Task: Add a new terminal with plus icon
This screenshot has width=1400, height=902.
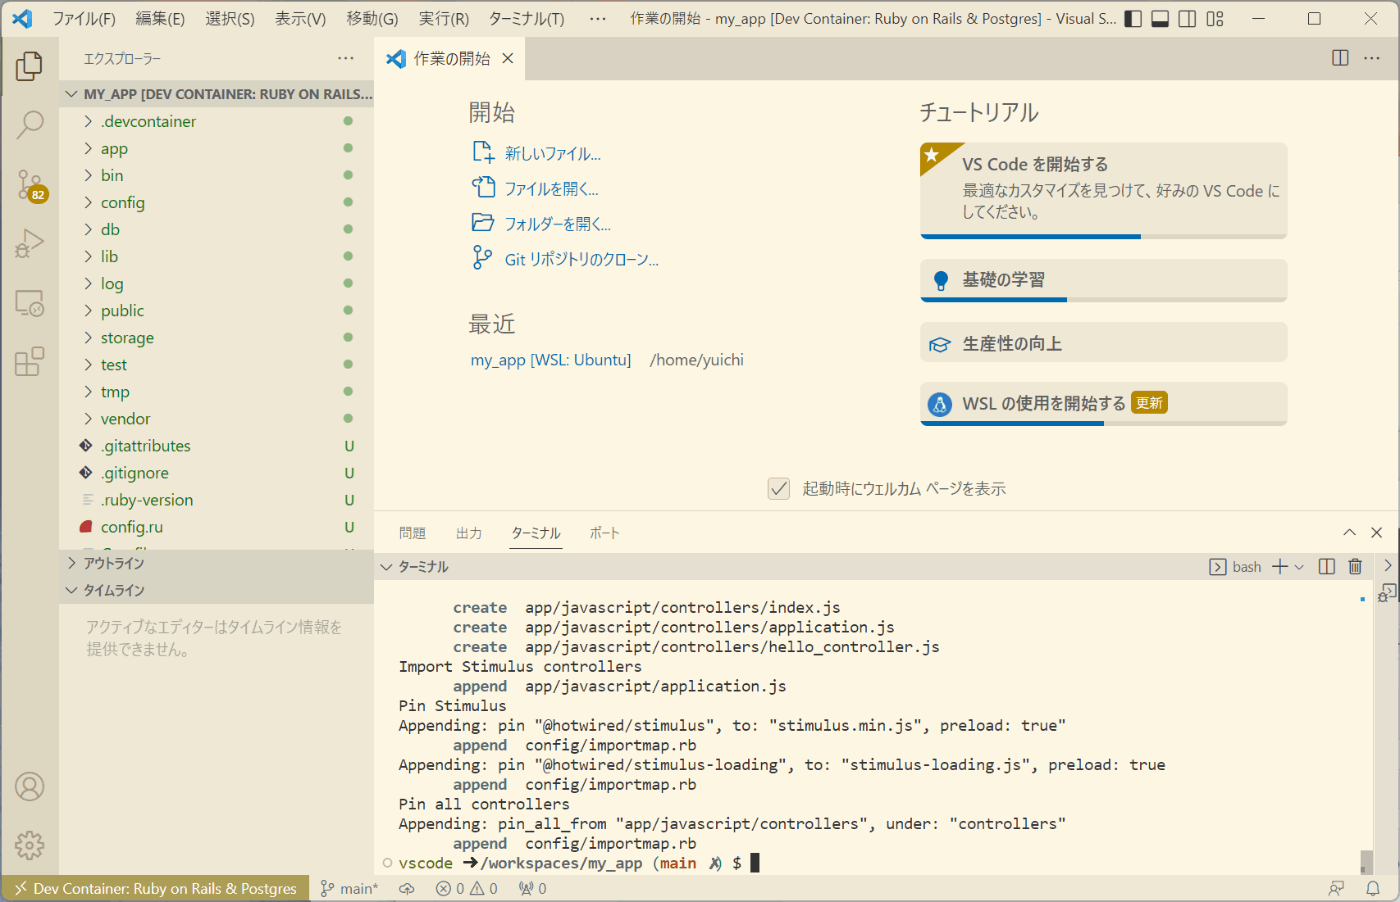Action: point(1280,567)
